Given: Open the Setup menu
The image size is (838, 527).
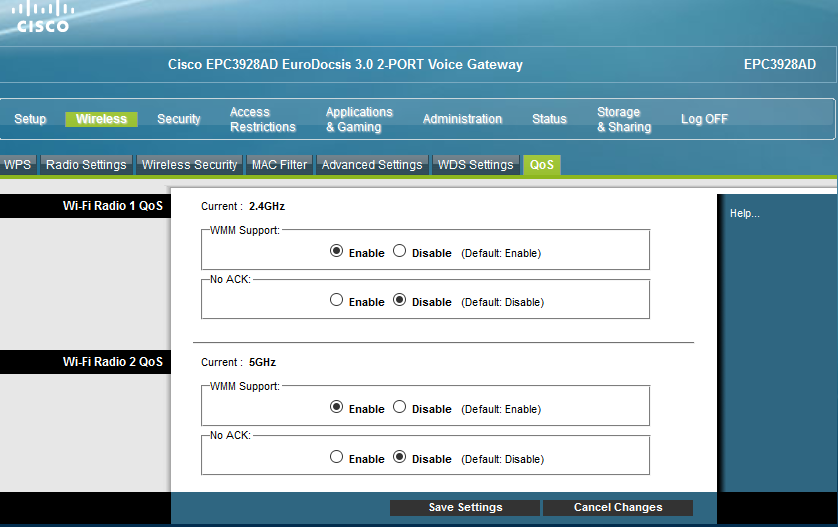Looking at the screenshot, I should click(30, 119).
